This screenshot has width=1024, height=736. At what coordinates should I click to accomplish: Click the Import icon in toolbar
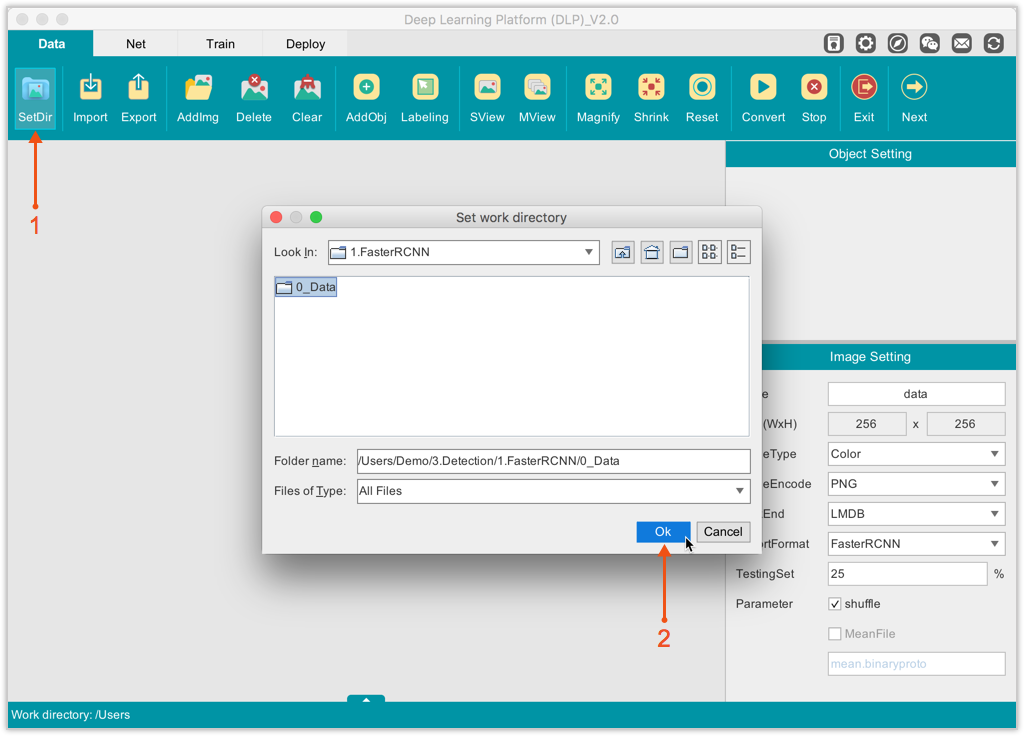pyautogui.click(x=90, y=98)
